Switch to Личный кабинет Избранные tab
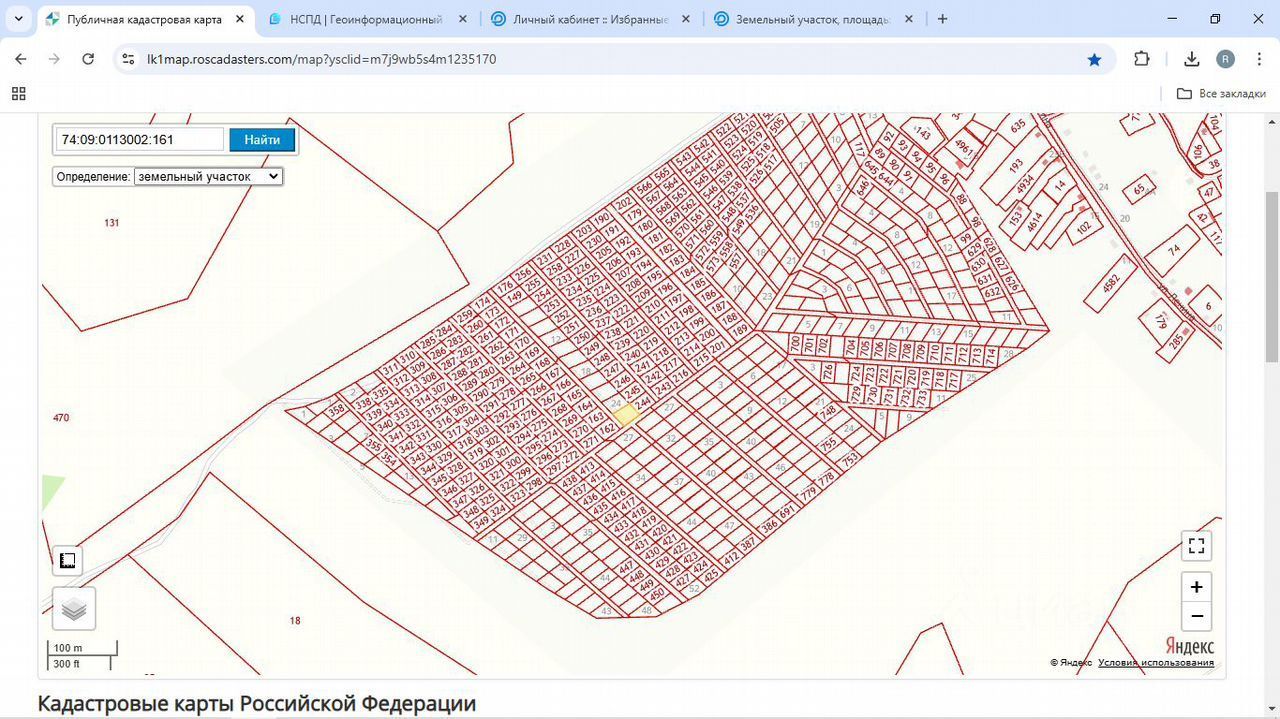The image size is (1280, 719). (x=590, y=19)
